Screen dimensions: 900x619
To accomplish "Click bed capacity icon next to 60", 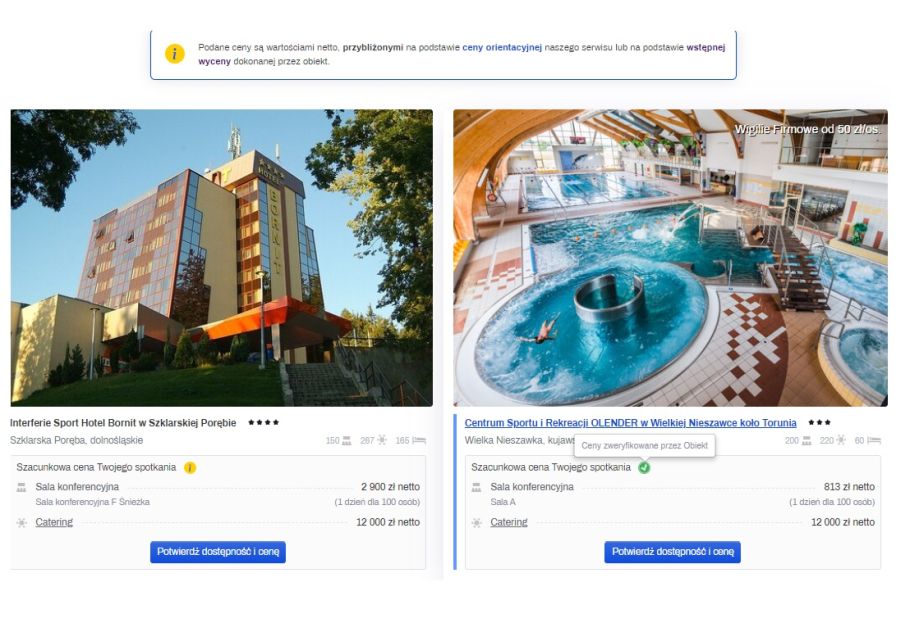I will pyautogui.click(x=874, y=440).
